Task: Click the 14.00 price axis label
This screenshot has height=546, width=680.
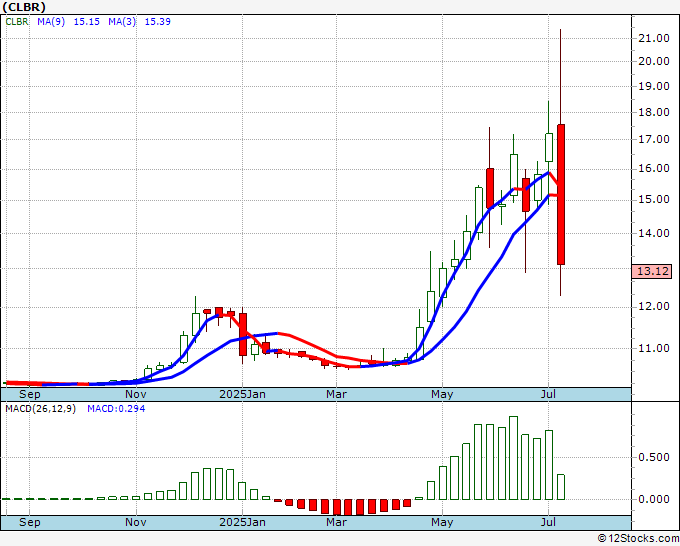Action: (x=654, y=233)
